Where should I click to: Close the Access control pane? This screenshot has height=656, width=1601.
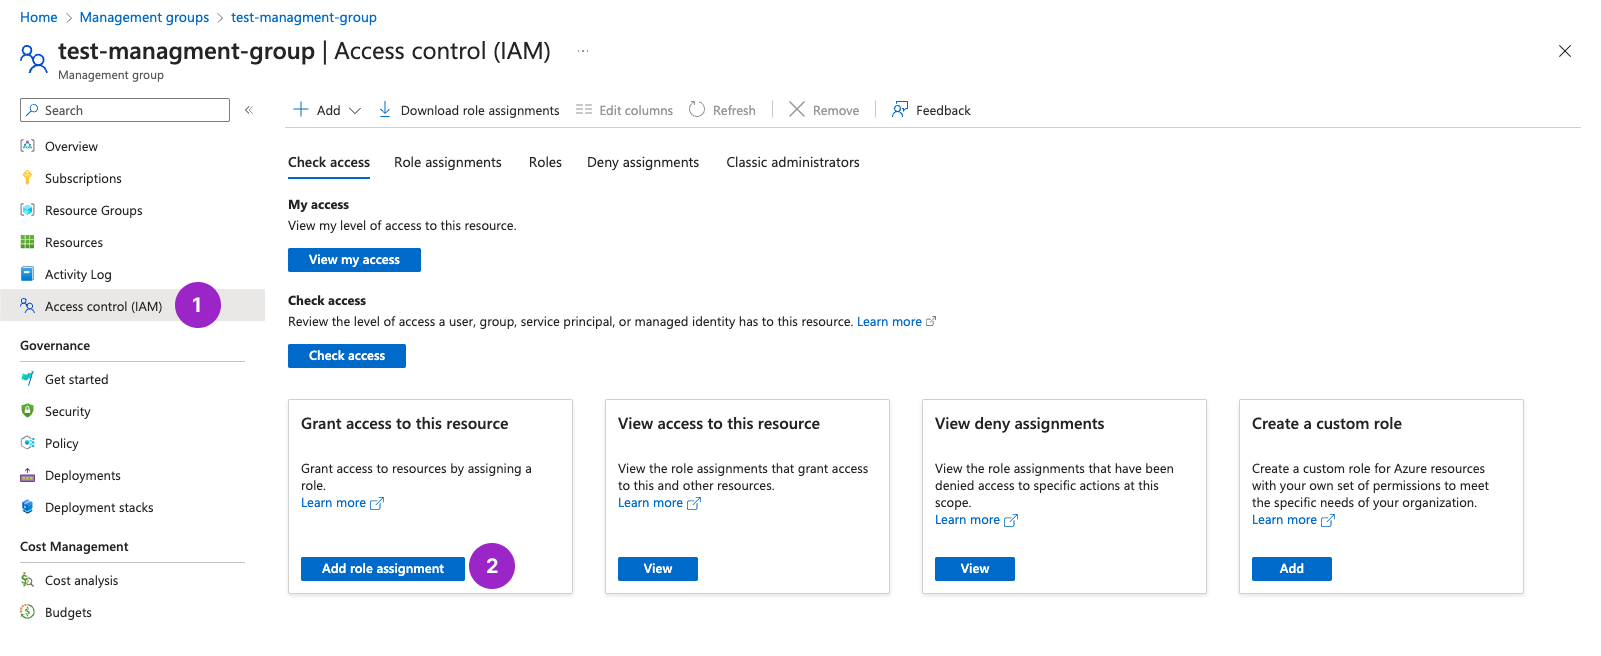click(1565, 51)
